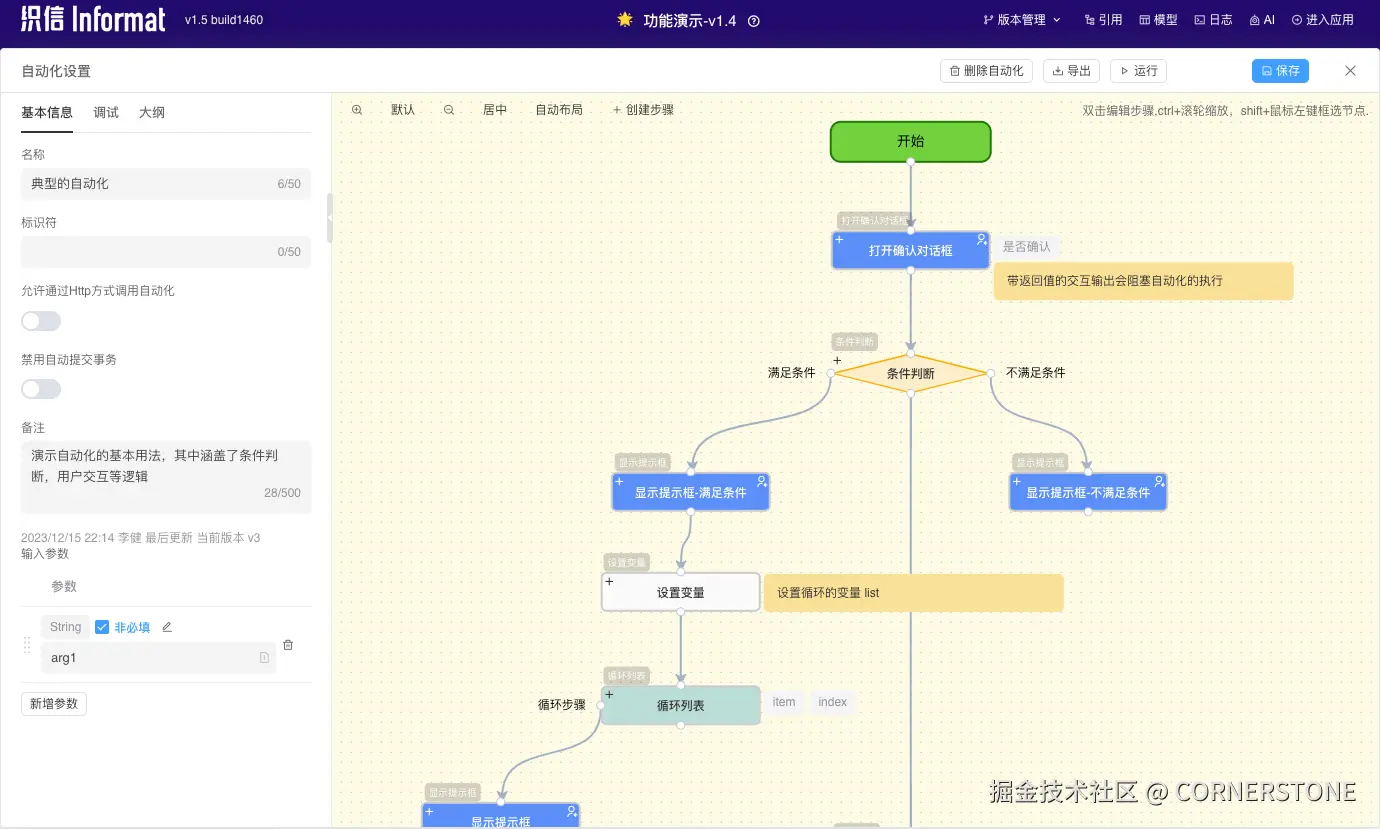Click the 默认 zoom button

403,110
